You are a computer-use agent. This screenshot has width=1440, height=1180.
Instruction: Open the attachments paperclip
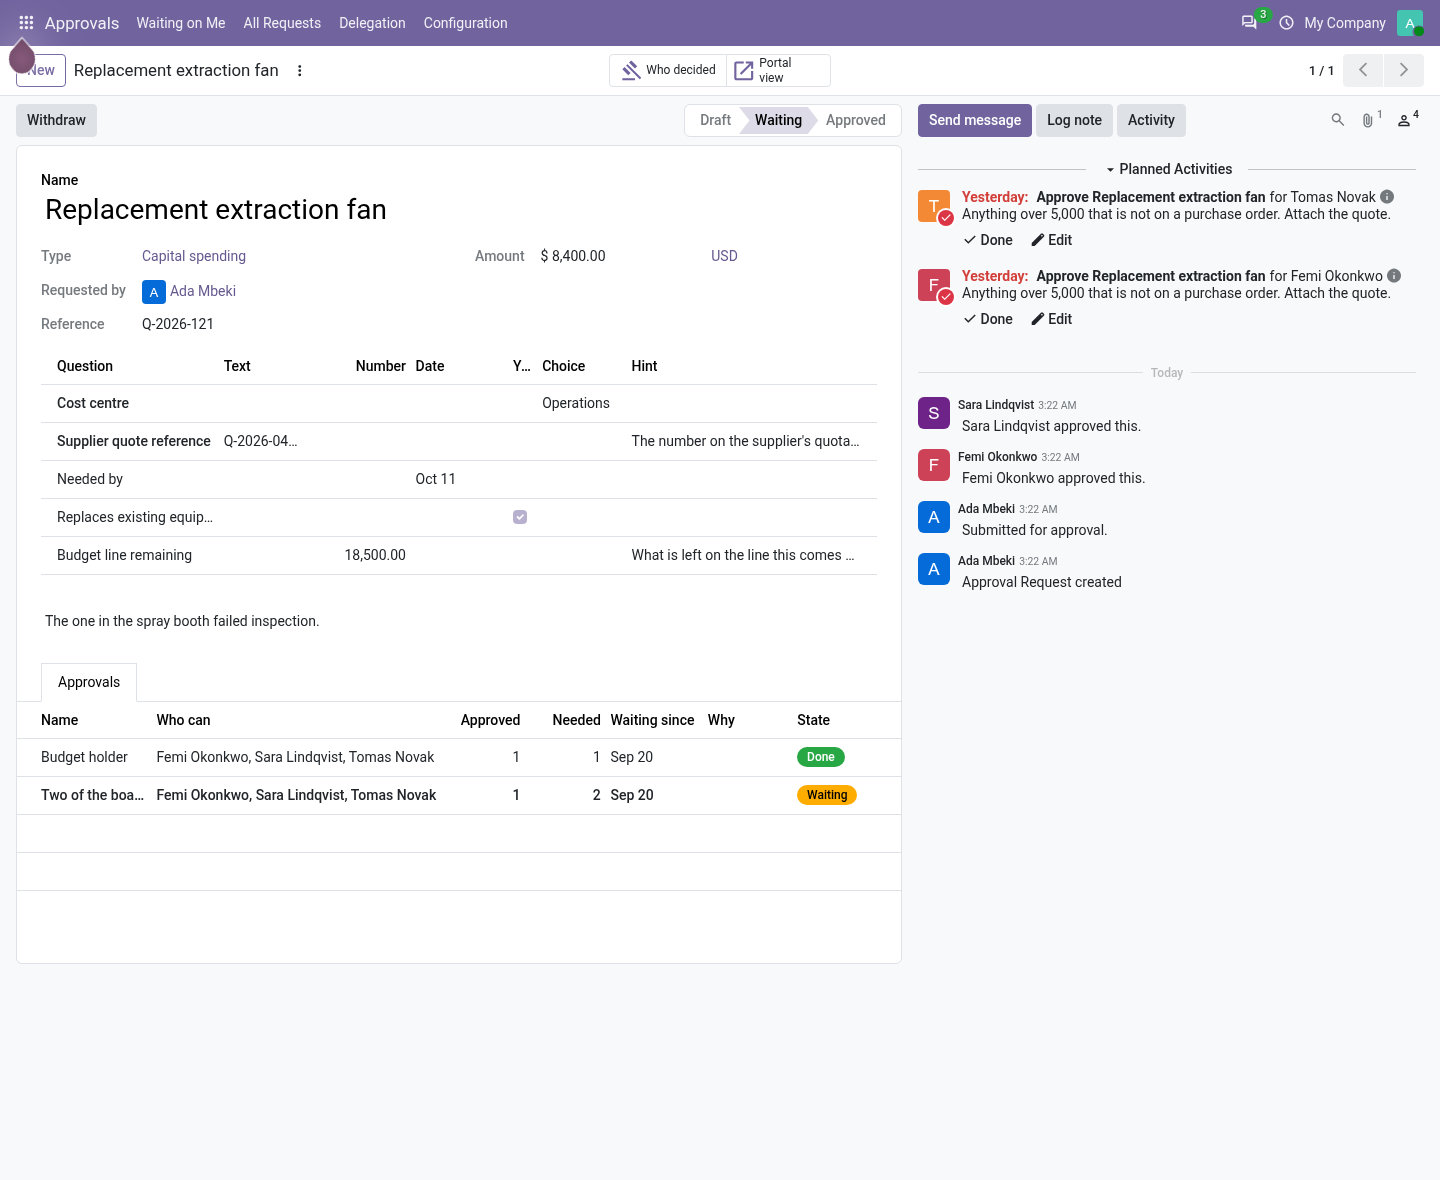tap(1368, 120)
